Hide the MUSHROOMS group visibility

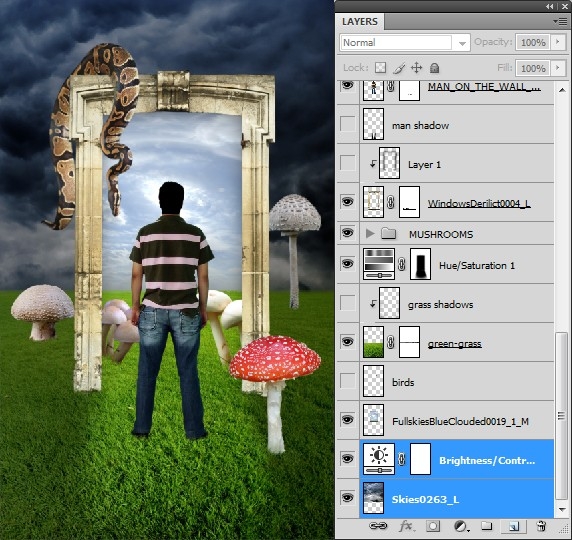[x=347, y=232]
